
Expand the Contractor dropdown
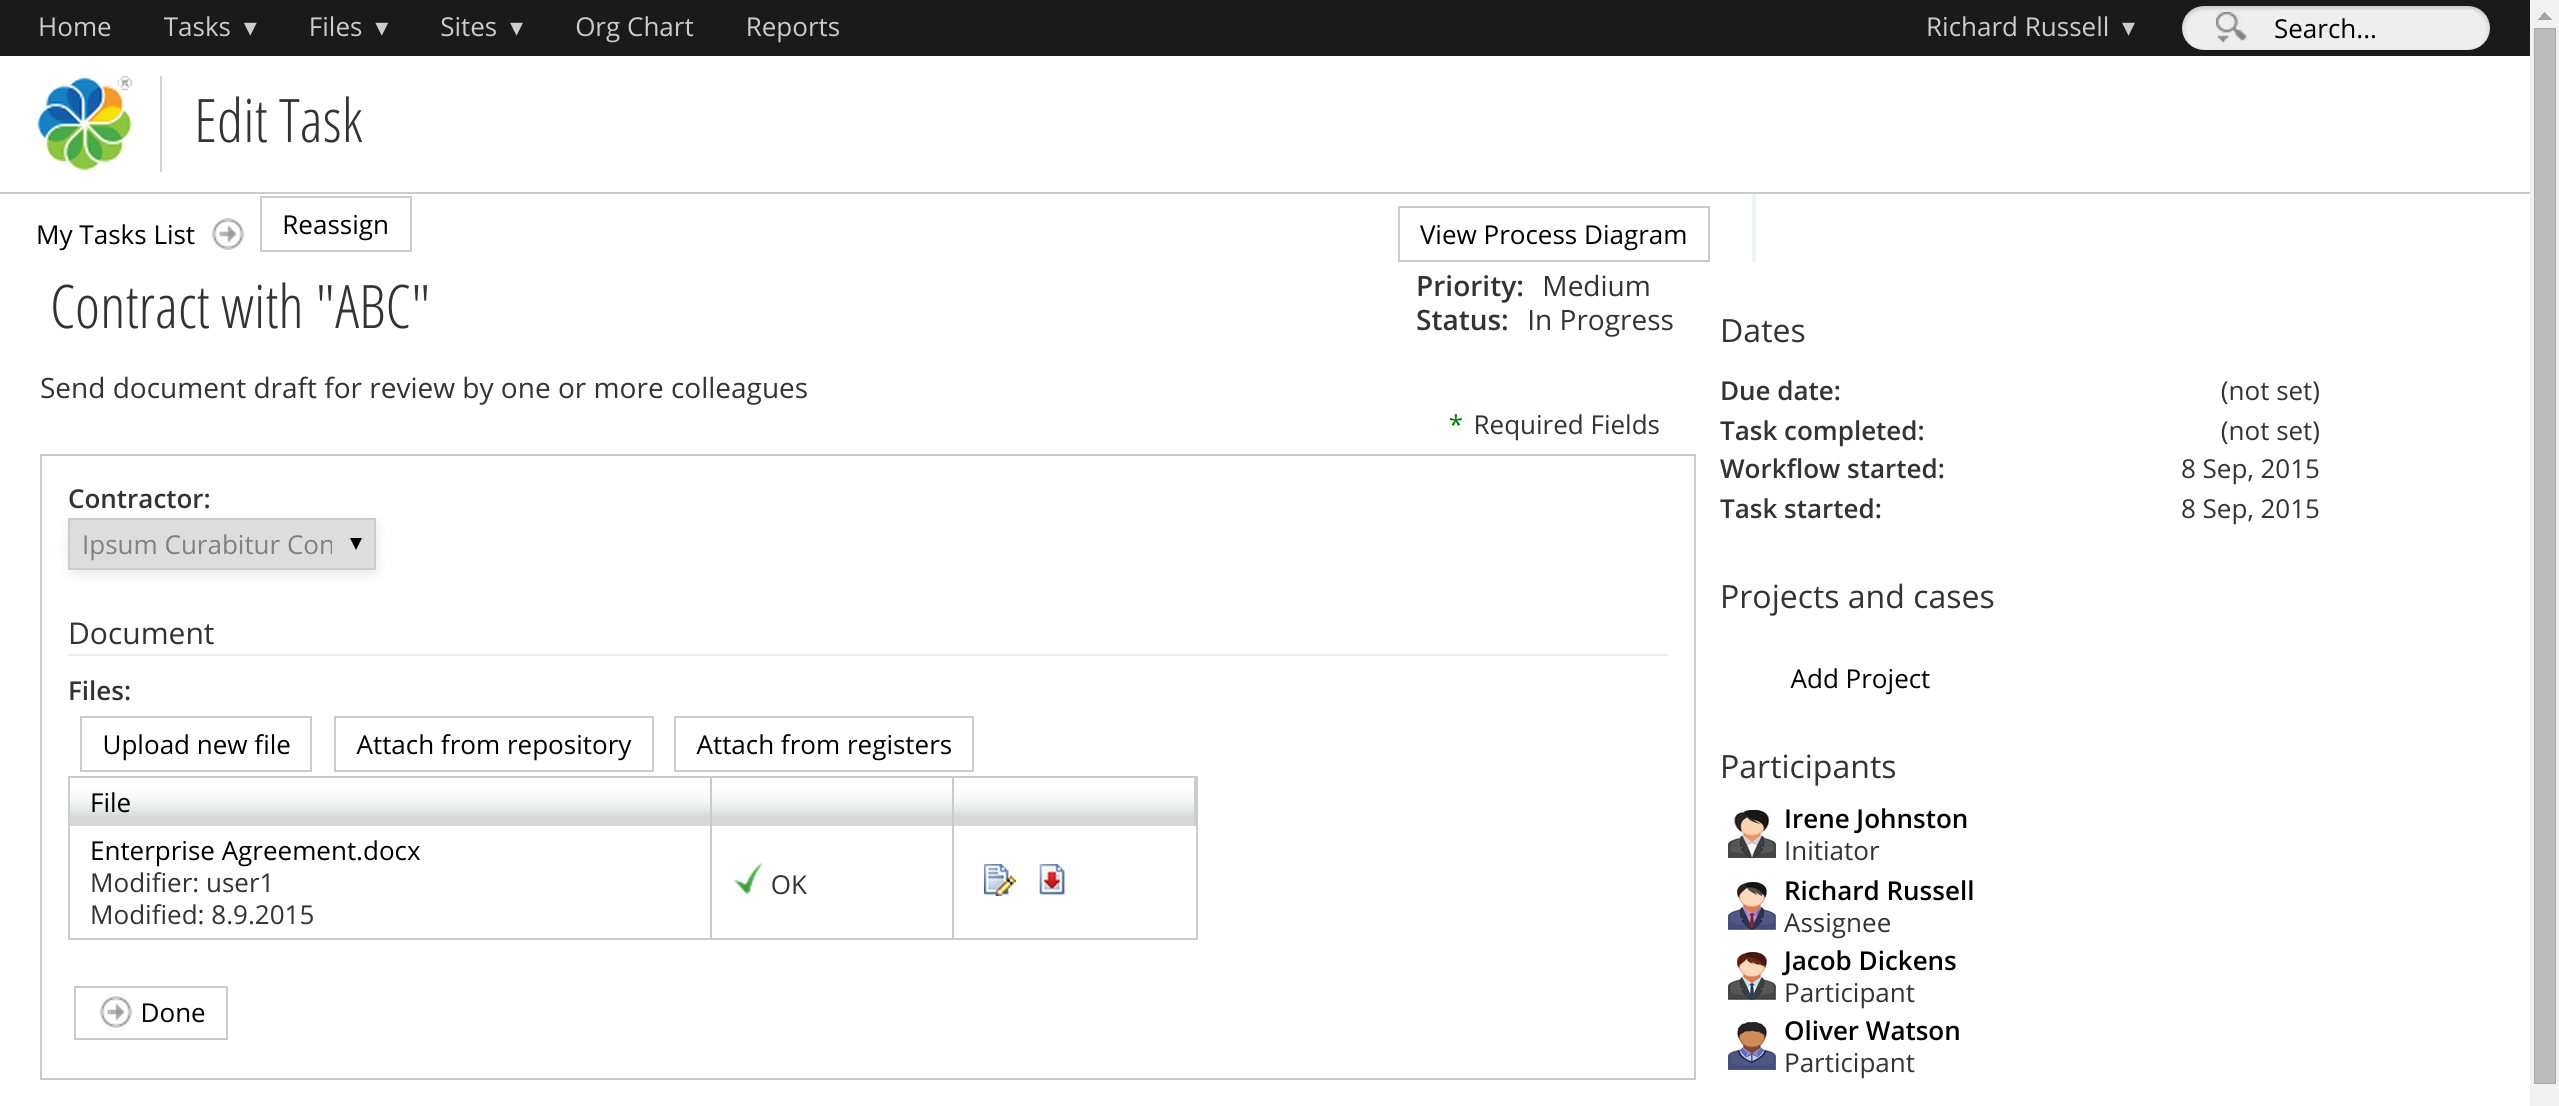222,544
